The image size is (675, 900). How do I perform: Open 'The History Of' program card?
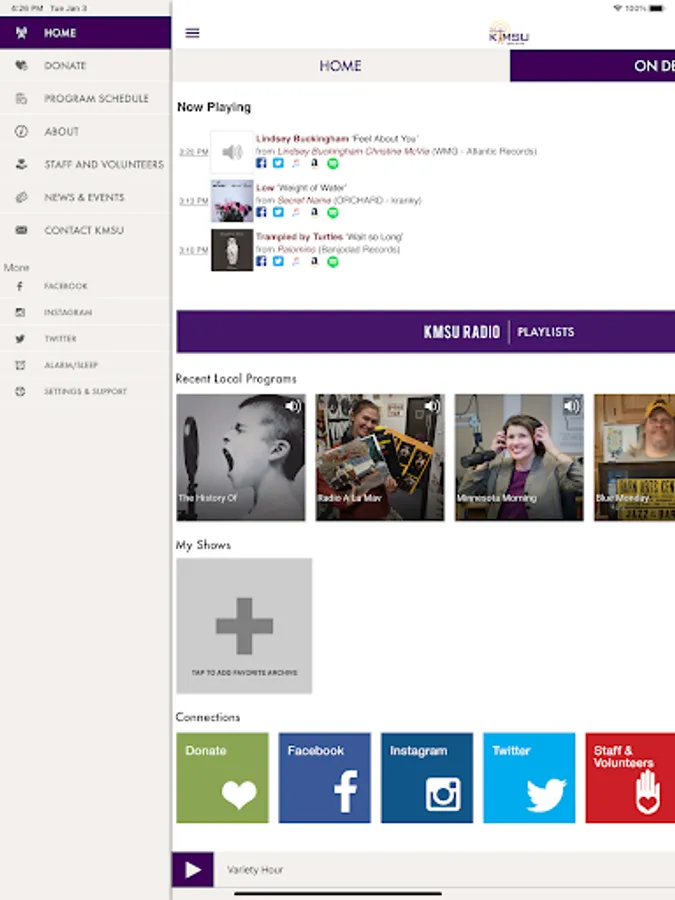pyautogui.click(x=241, y=457)
